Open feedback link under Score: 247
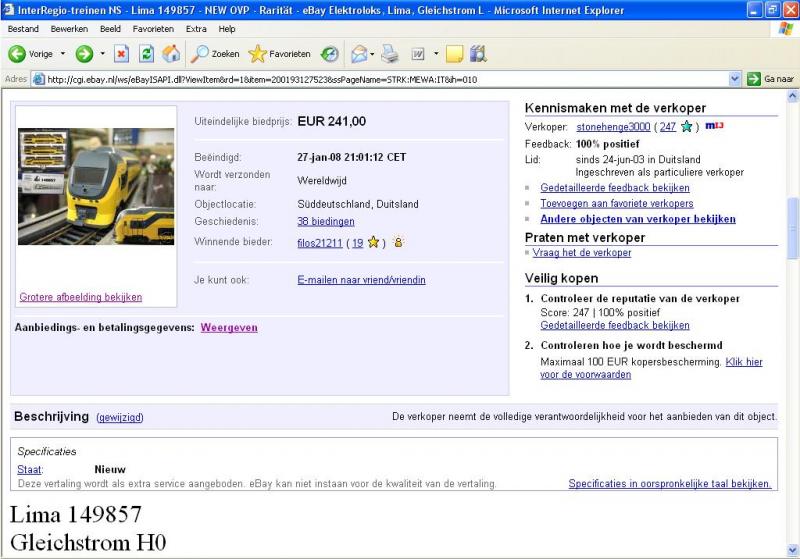This screenshot has height=559, width=800. 615,325
